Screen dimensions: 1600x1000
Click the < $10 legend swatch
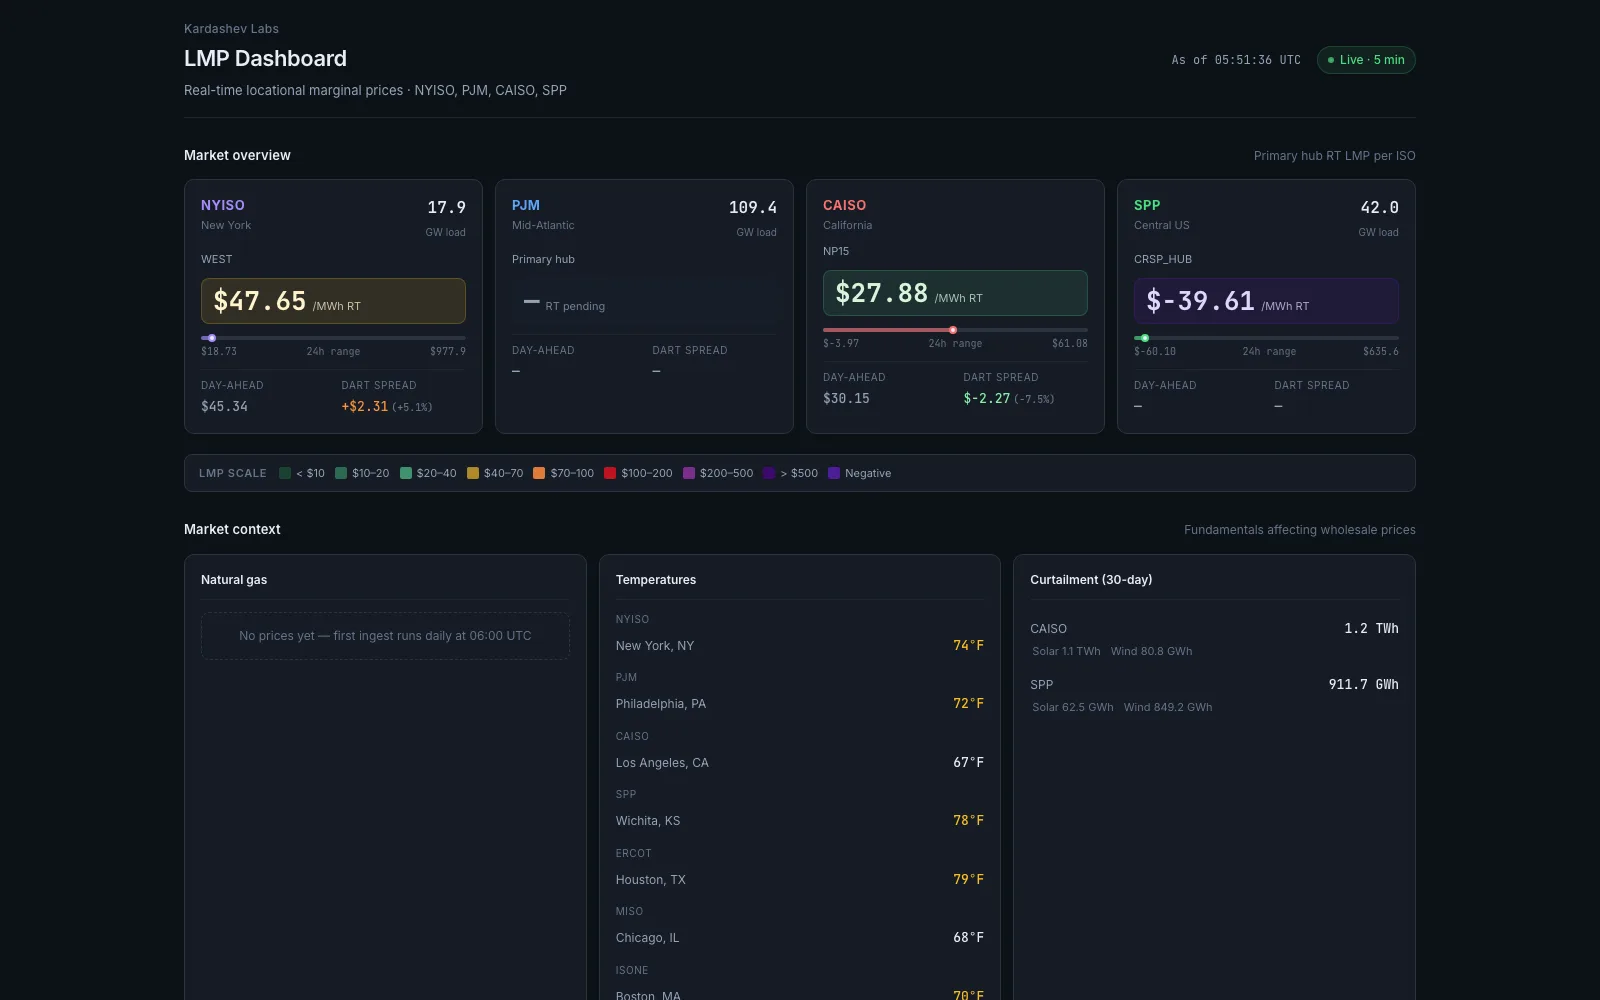(285, 473)
